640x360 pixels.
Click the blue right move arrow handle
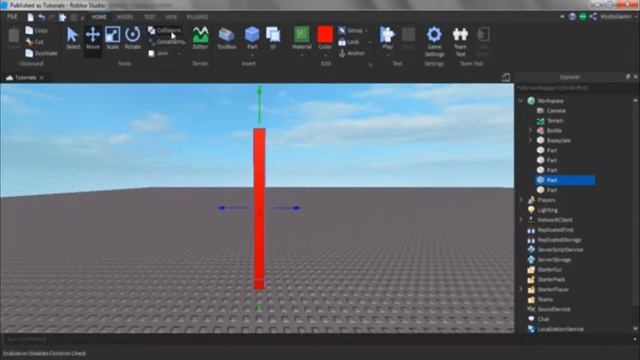coord(287,208)
